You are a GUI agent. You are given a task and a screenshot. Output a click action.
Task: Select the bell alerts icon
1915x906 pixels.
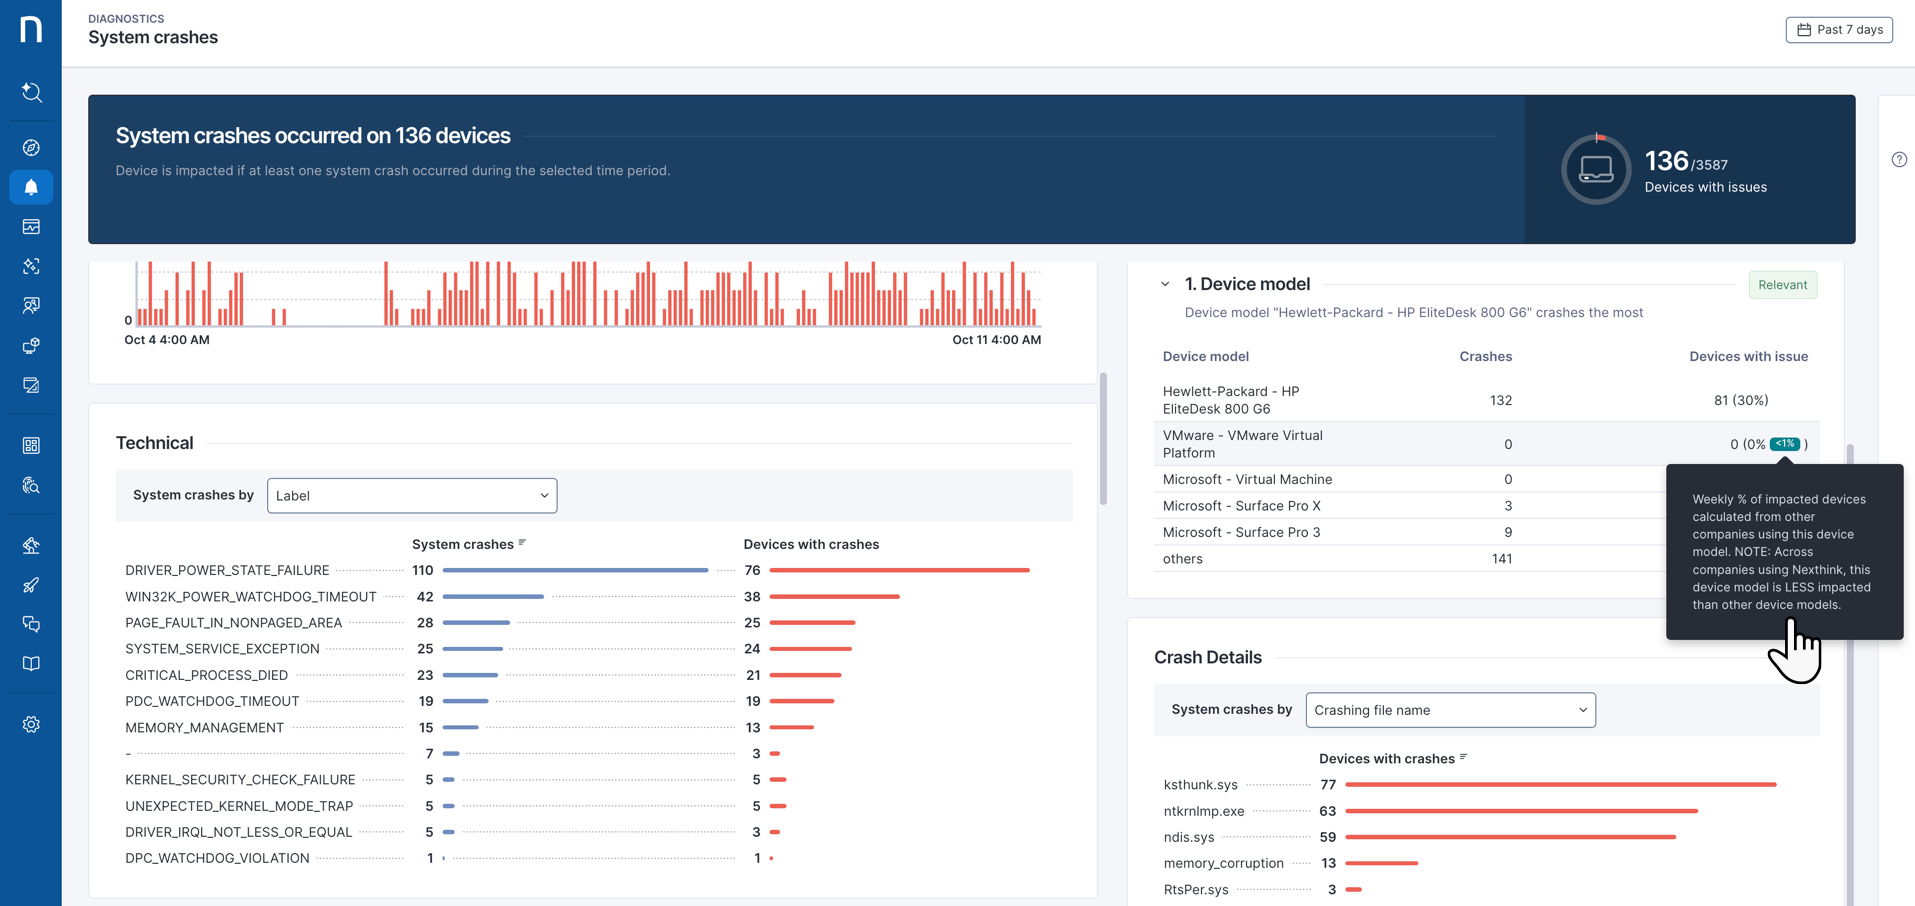pos(31,187)
